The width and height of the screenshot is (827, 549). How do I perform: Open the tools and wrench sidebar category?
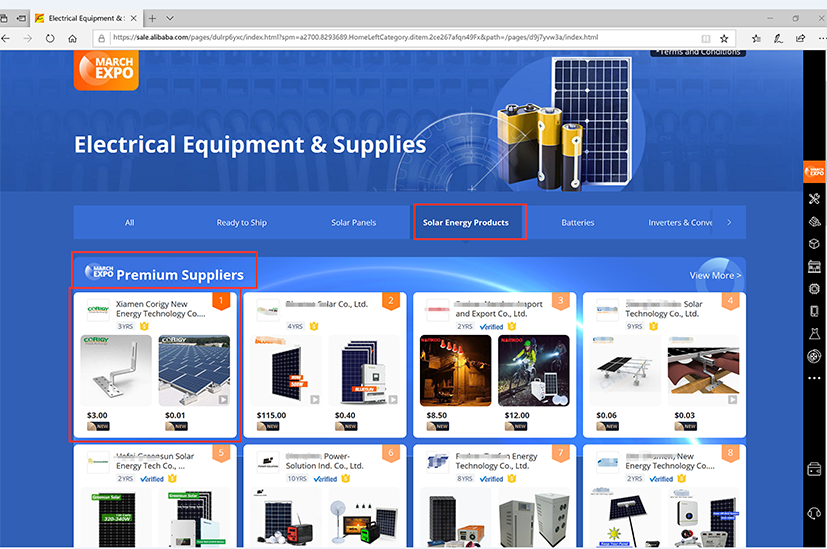pos(814,199)
